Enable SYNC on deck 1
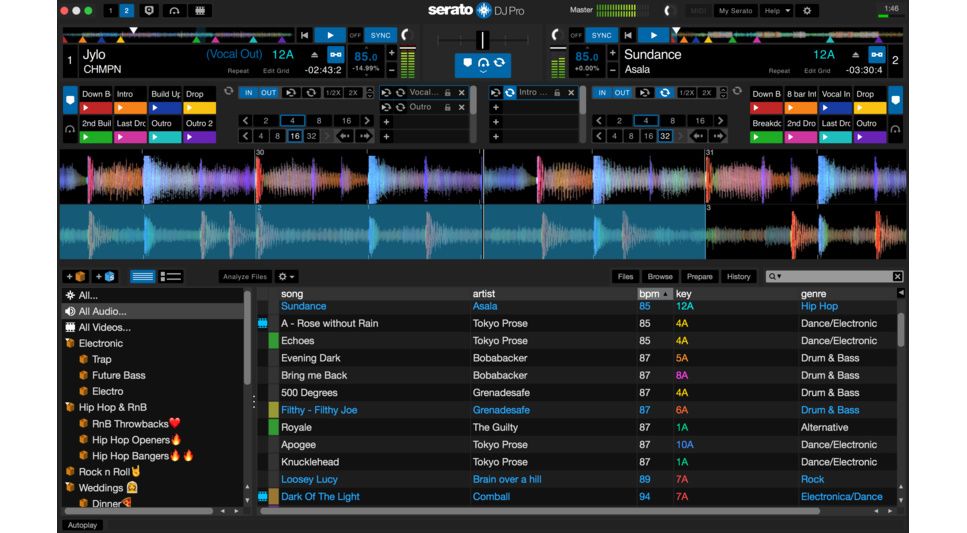The height and width of the screenshot is (533, 967). point(380,35)
